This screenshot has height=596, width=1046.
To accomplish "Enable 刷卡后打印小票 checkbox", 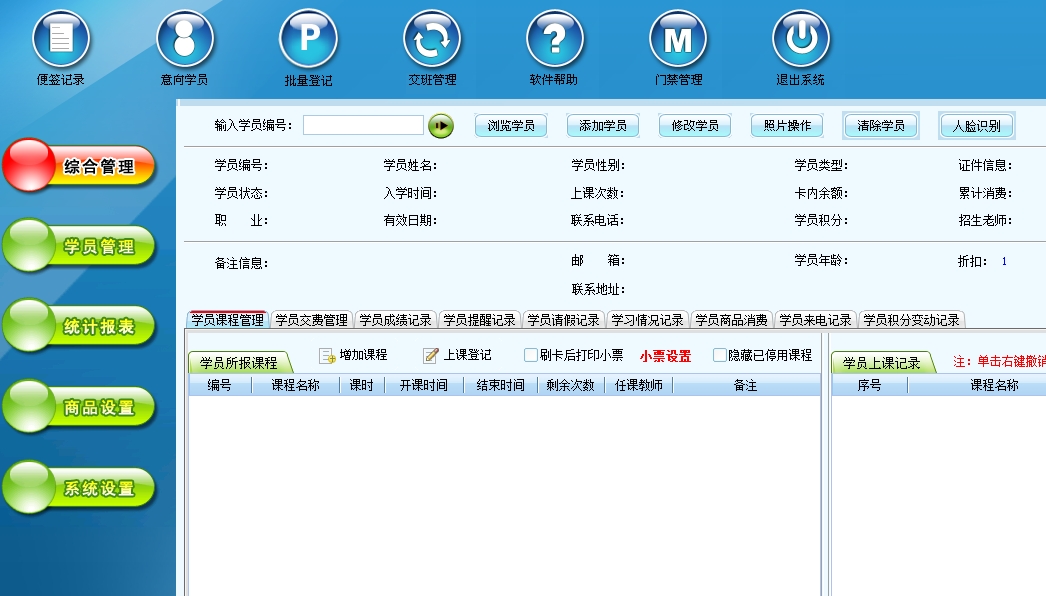I will [x=532, y=355].
